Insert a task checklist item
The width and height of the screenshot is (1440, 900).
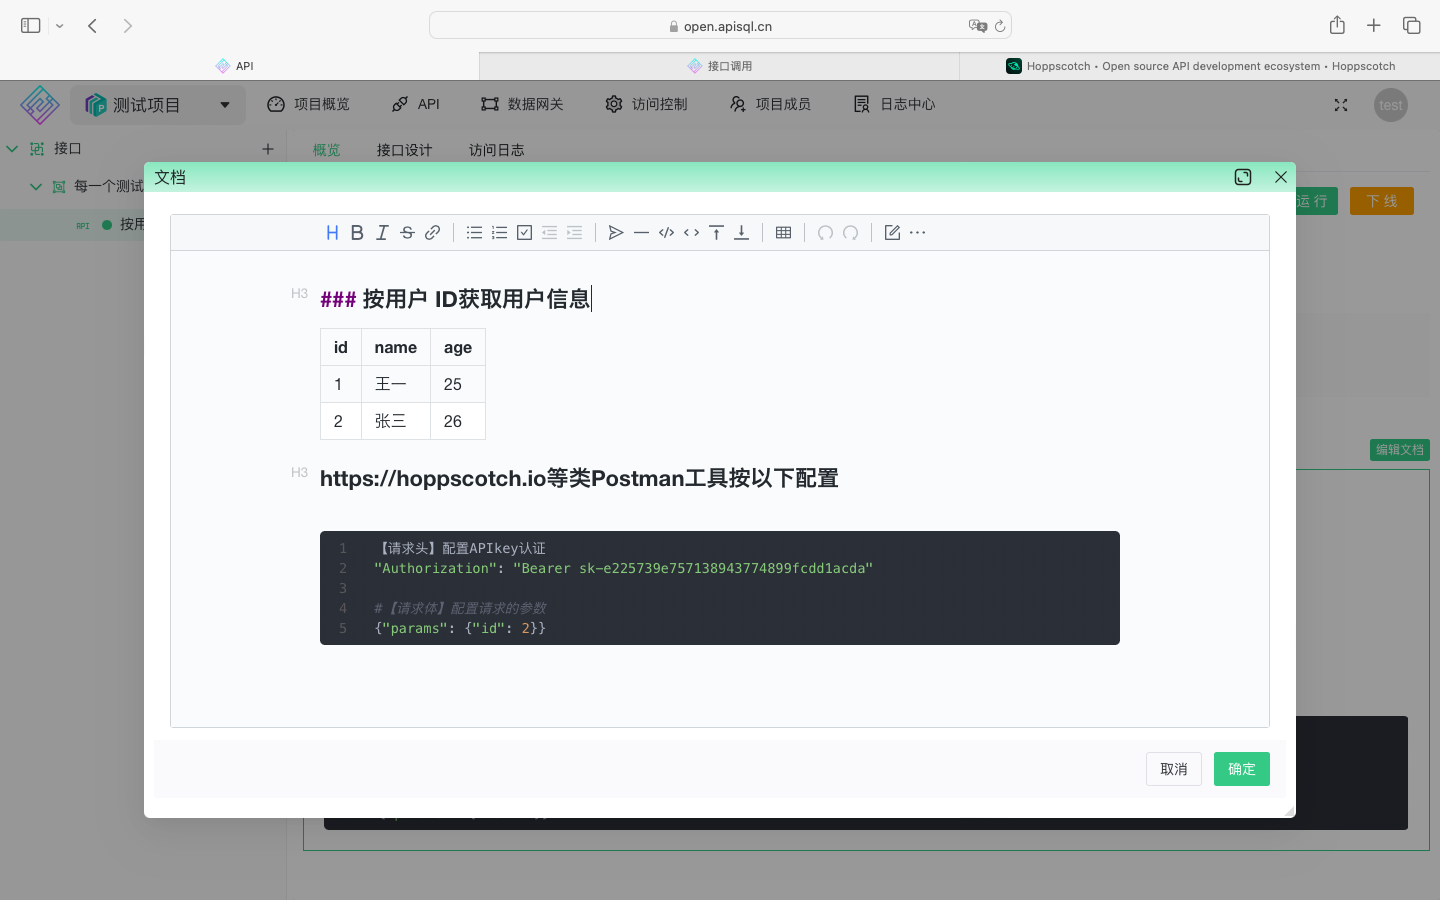(524, 232)
